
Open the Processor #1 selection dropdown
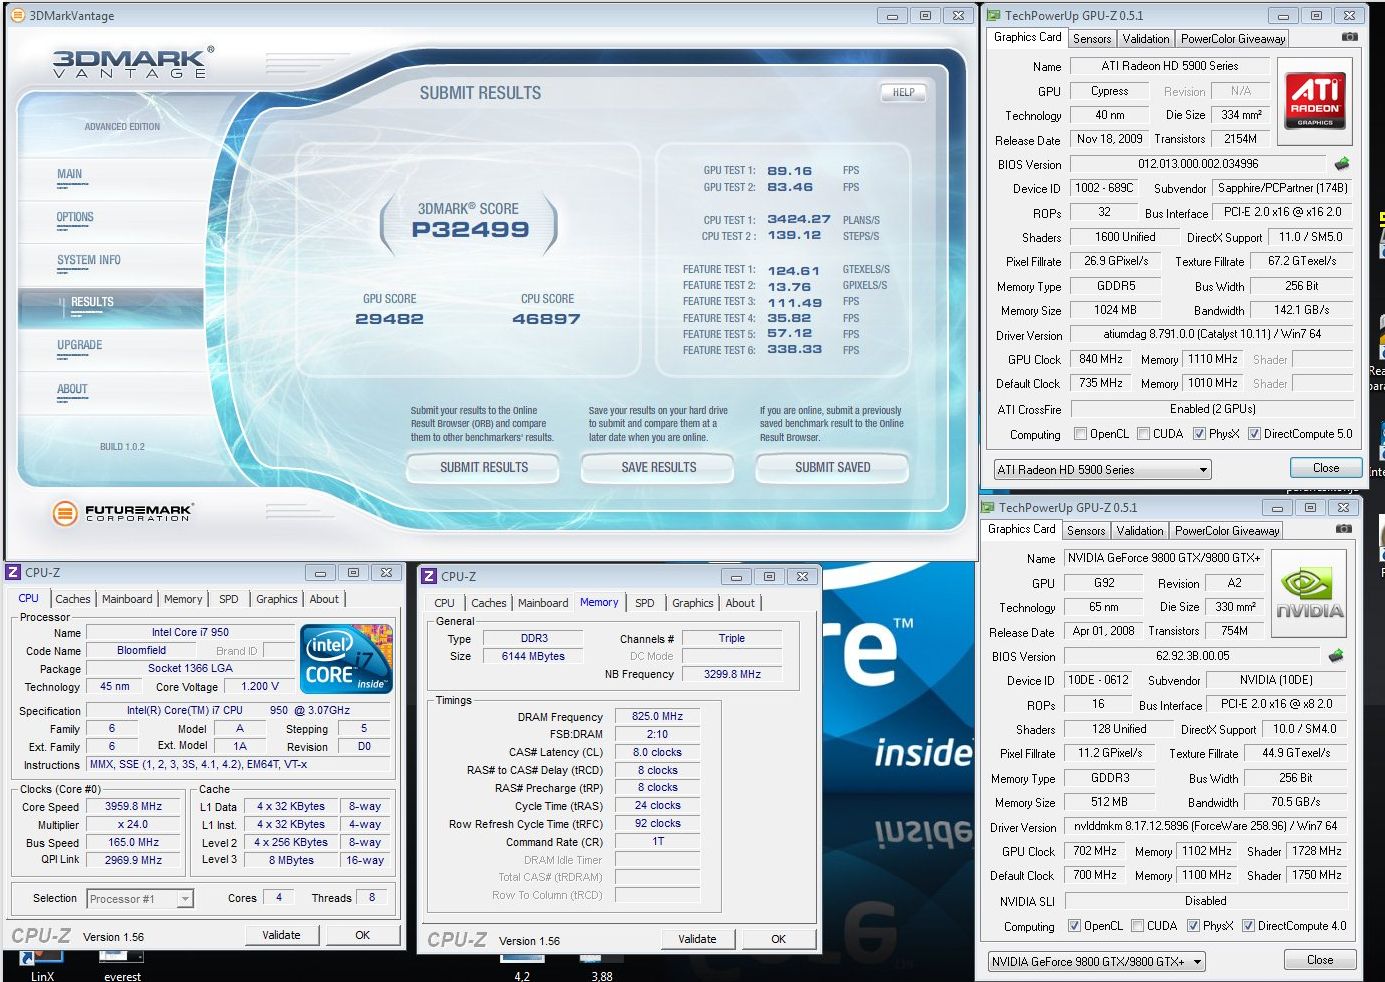pyautogui.click(x=140, y=899)
